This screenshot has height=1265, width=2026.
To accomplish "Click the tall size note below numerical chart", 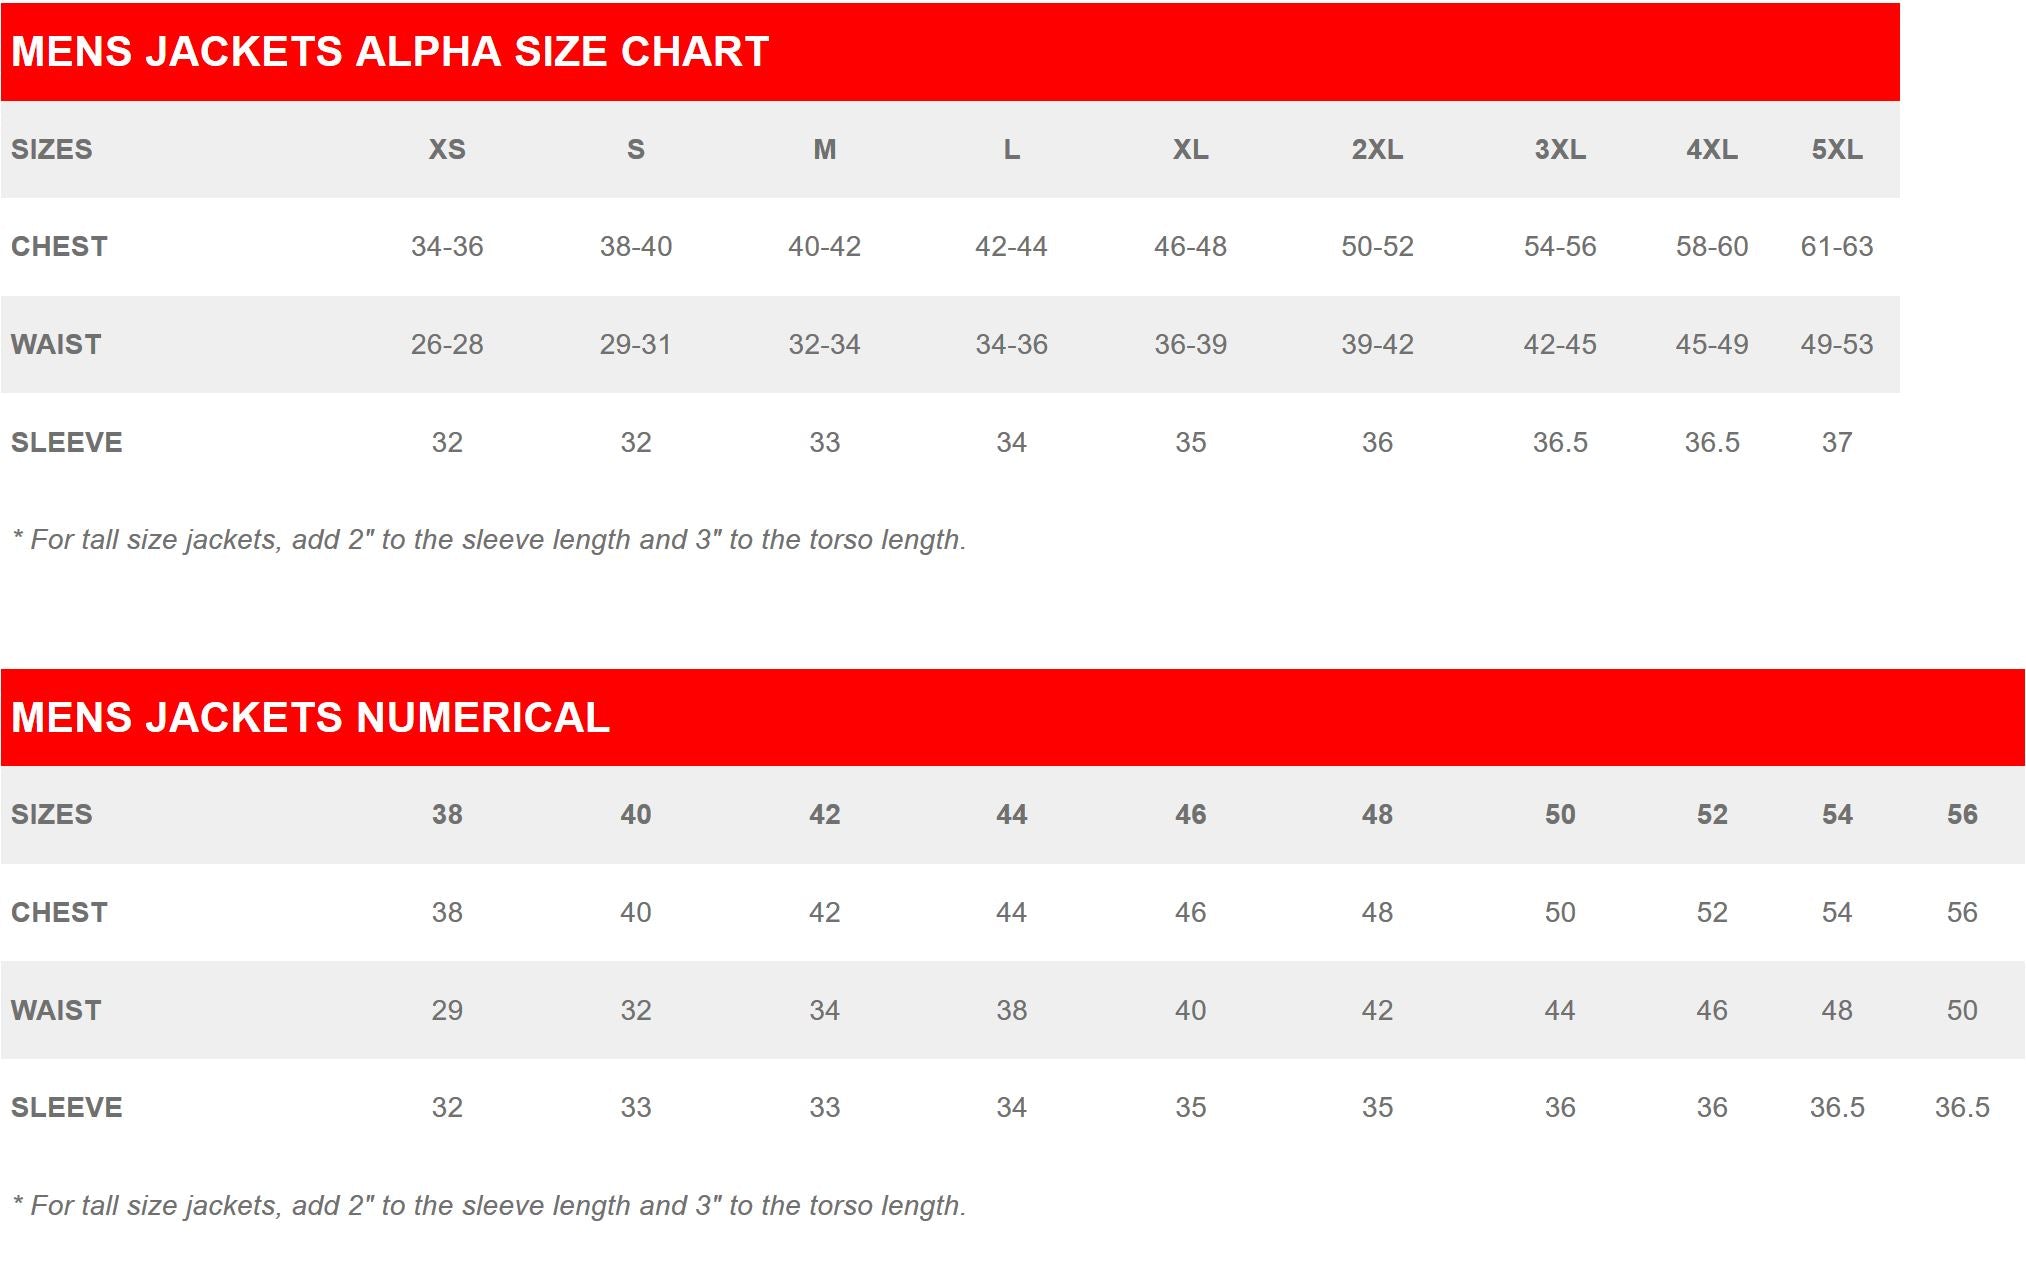I will tap(489, 1206).
